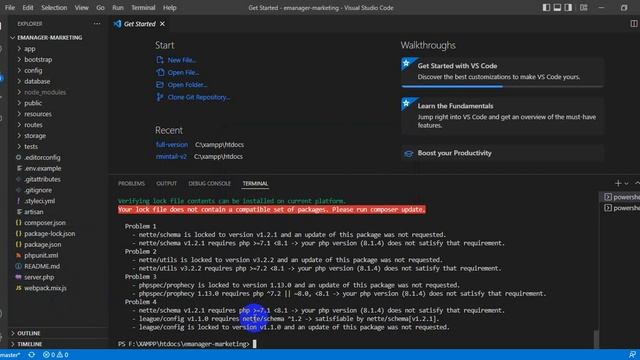Expand the database folder
The image size is (640, 360).
point(37,81)
